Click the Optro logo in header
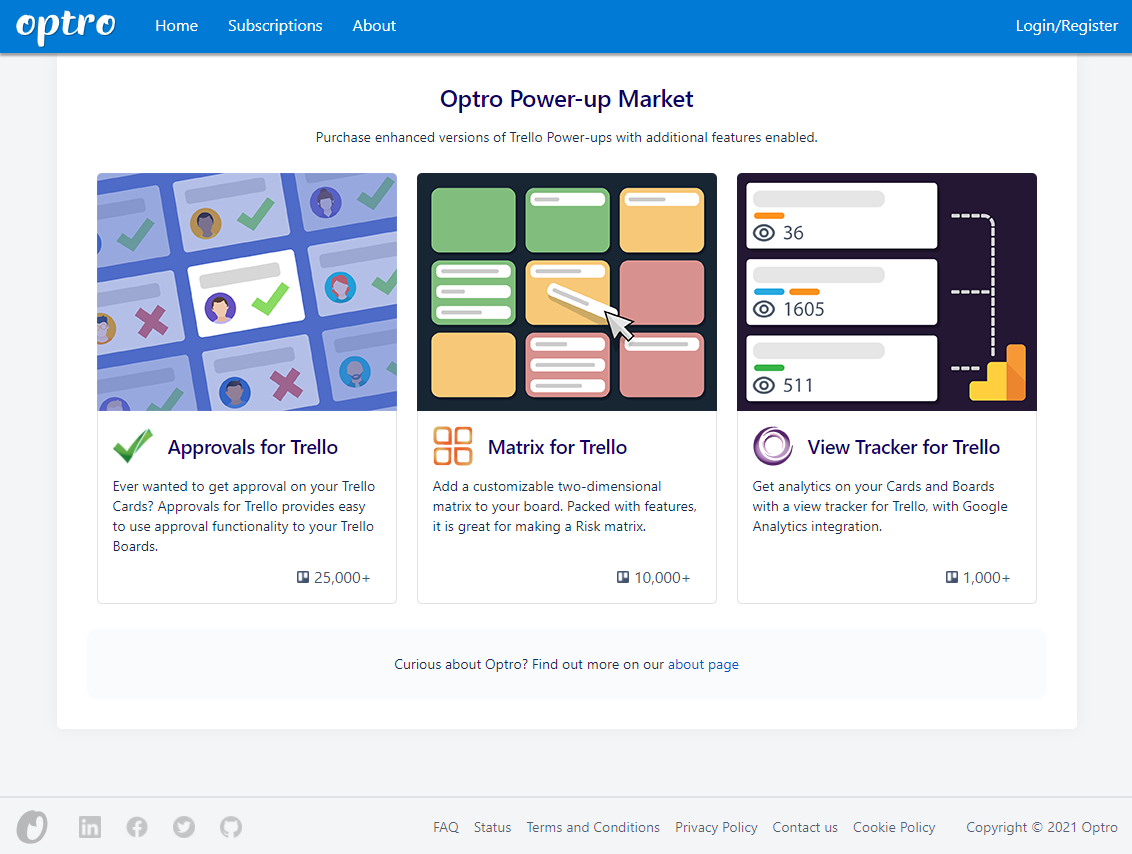The width and height of the screenshot is (1132, 854). click(x=66, y=26)
